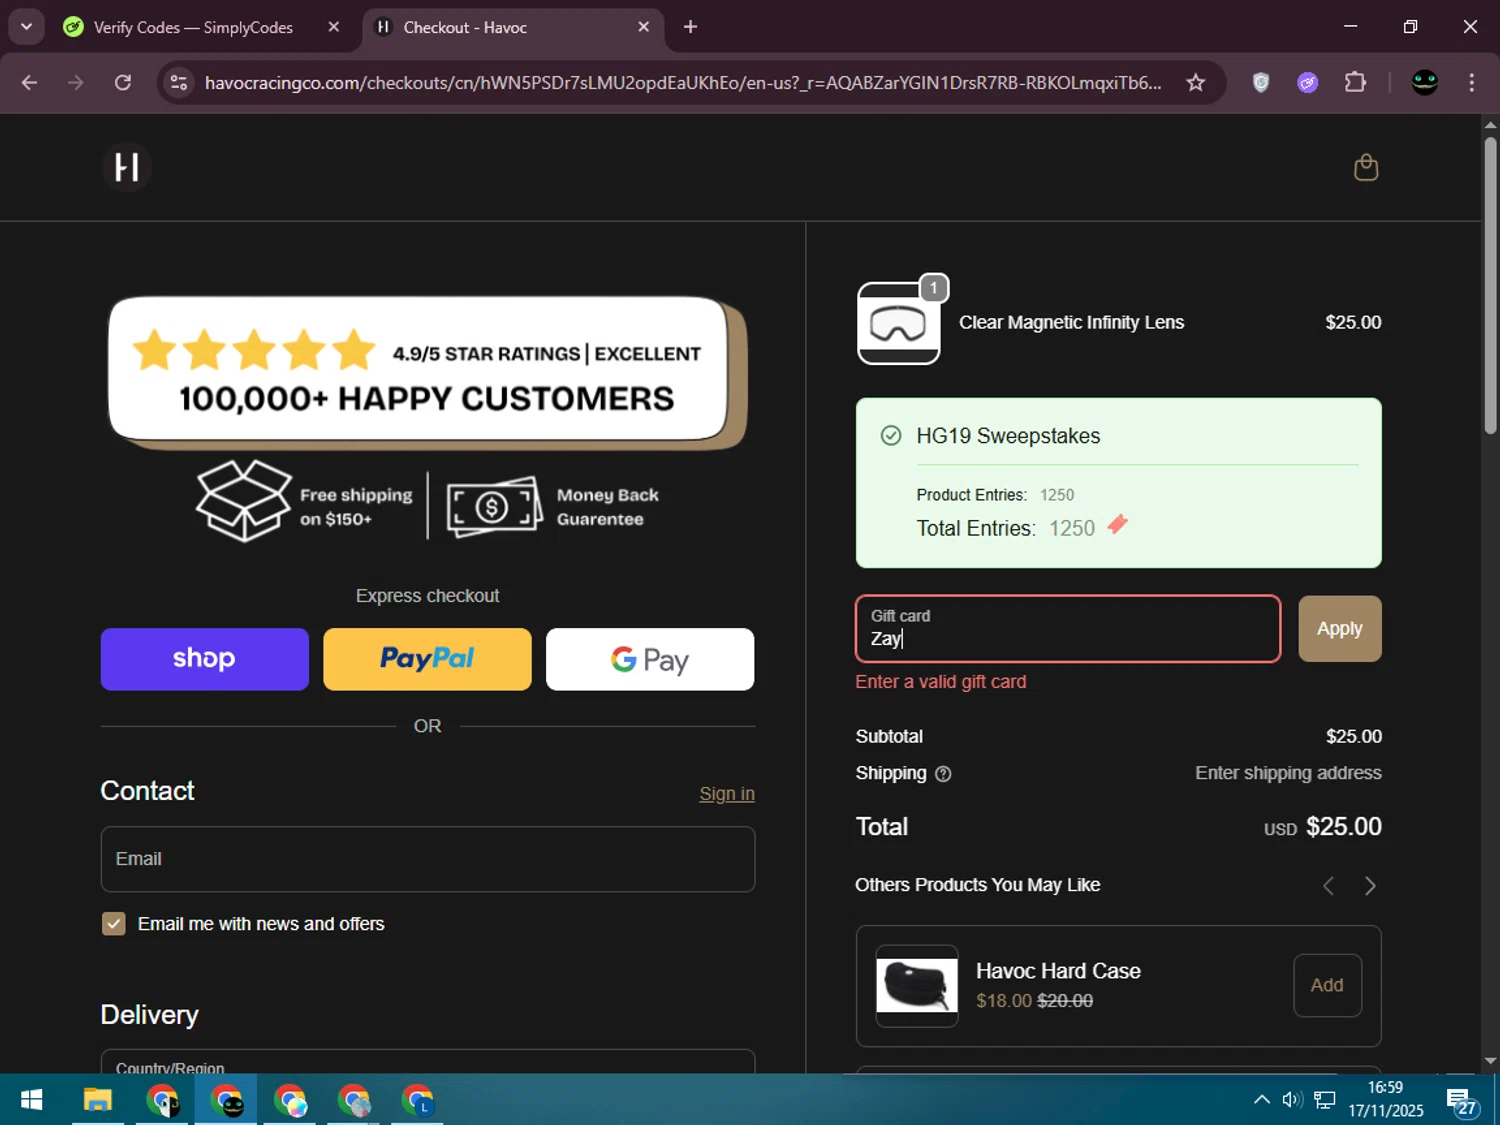Open a new browser tab

coord(690,27)
